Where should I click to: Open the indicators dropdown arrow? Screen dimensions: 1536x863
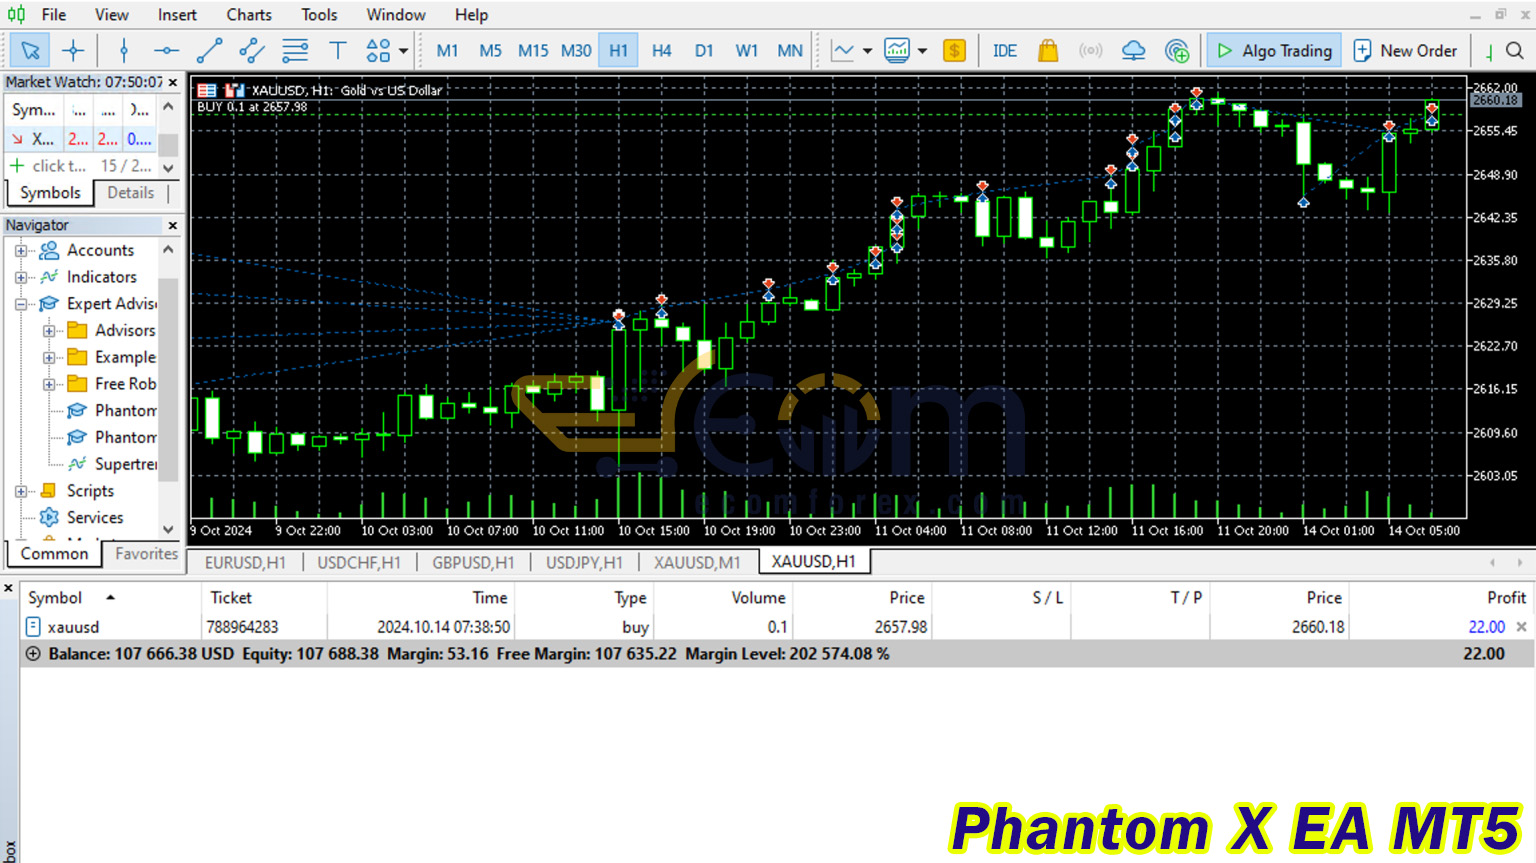point(922,50)
